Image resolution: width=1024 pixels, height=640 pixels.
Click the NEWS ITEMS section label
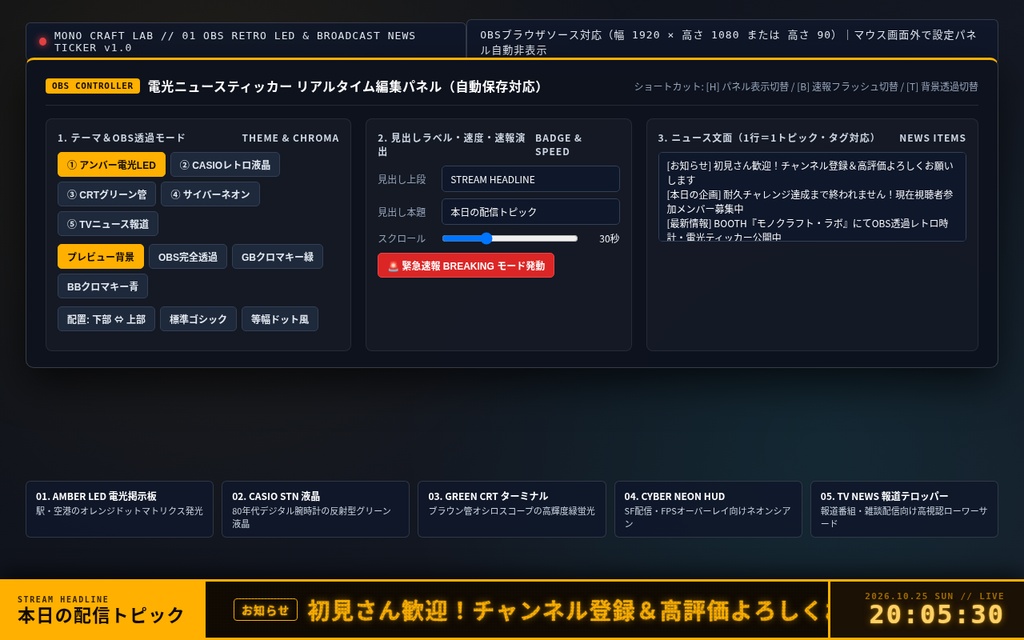(x=932, y=138)
